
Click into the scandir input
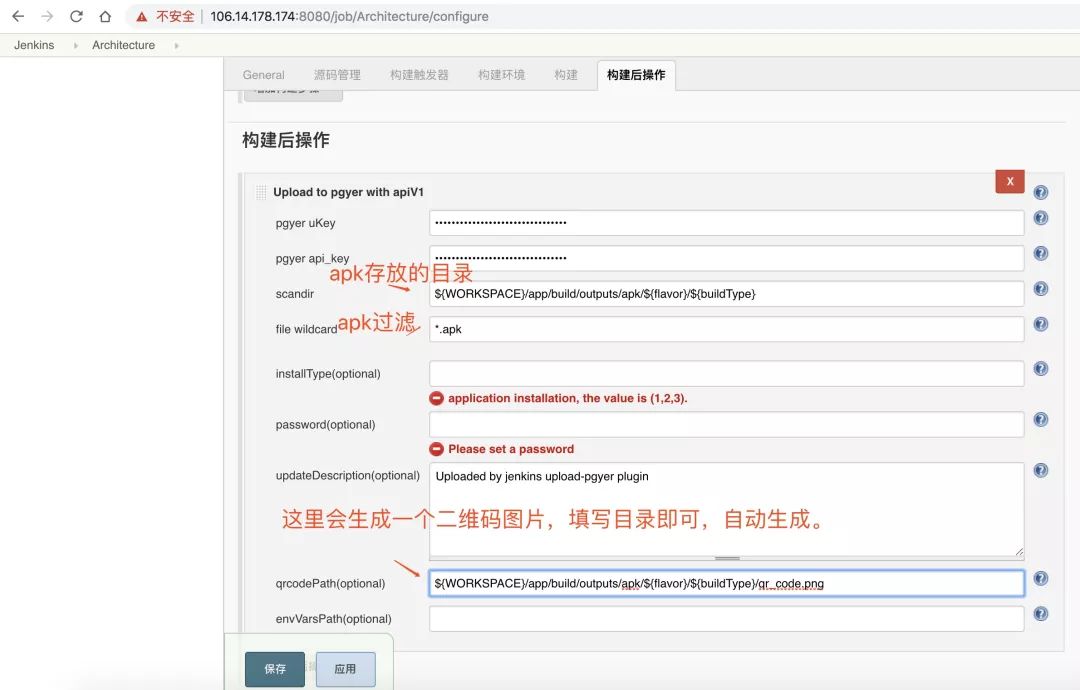point(726,293)
